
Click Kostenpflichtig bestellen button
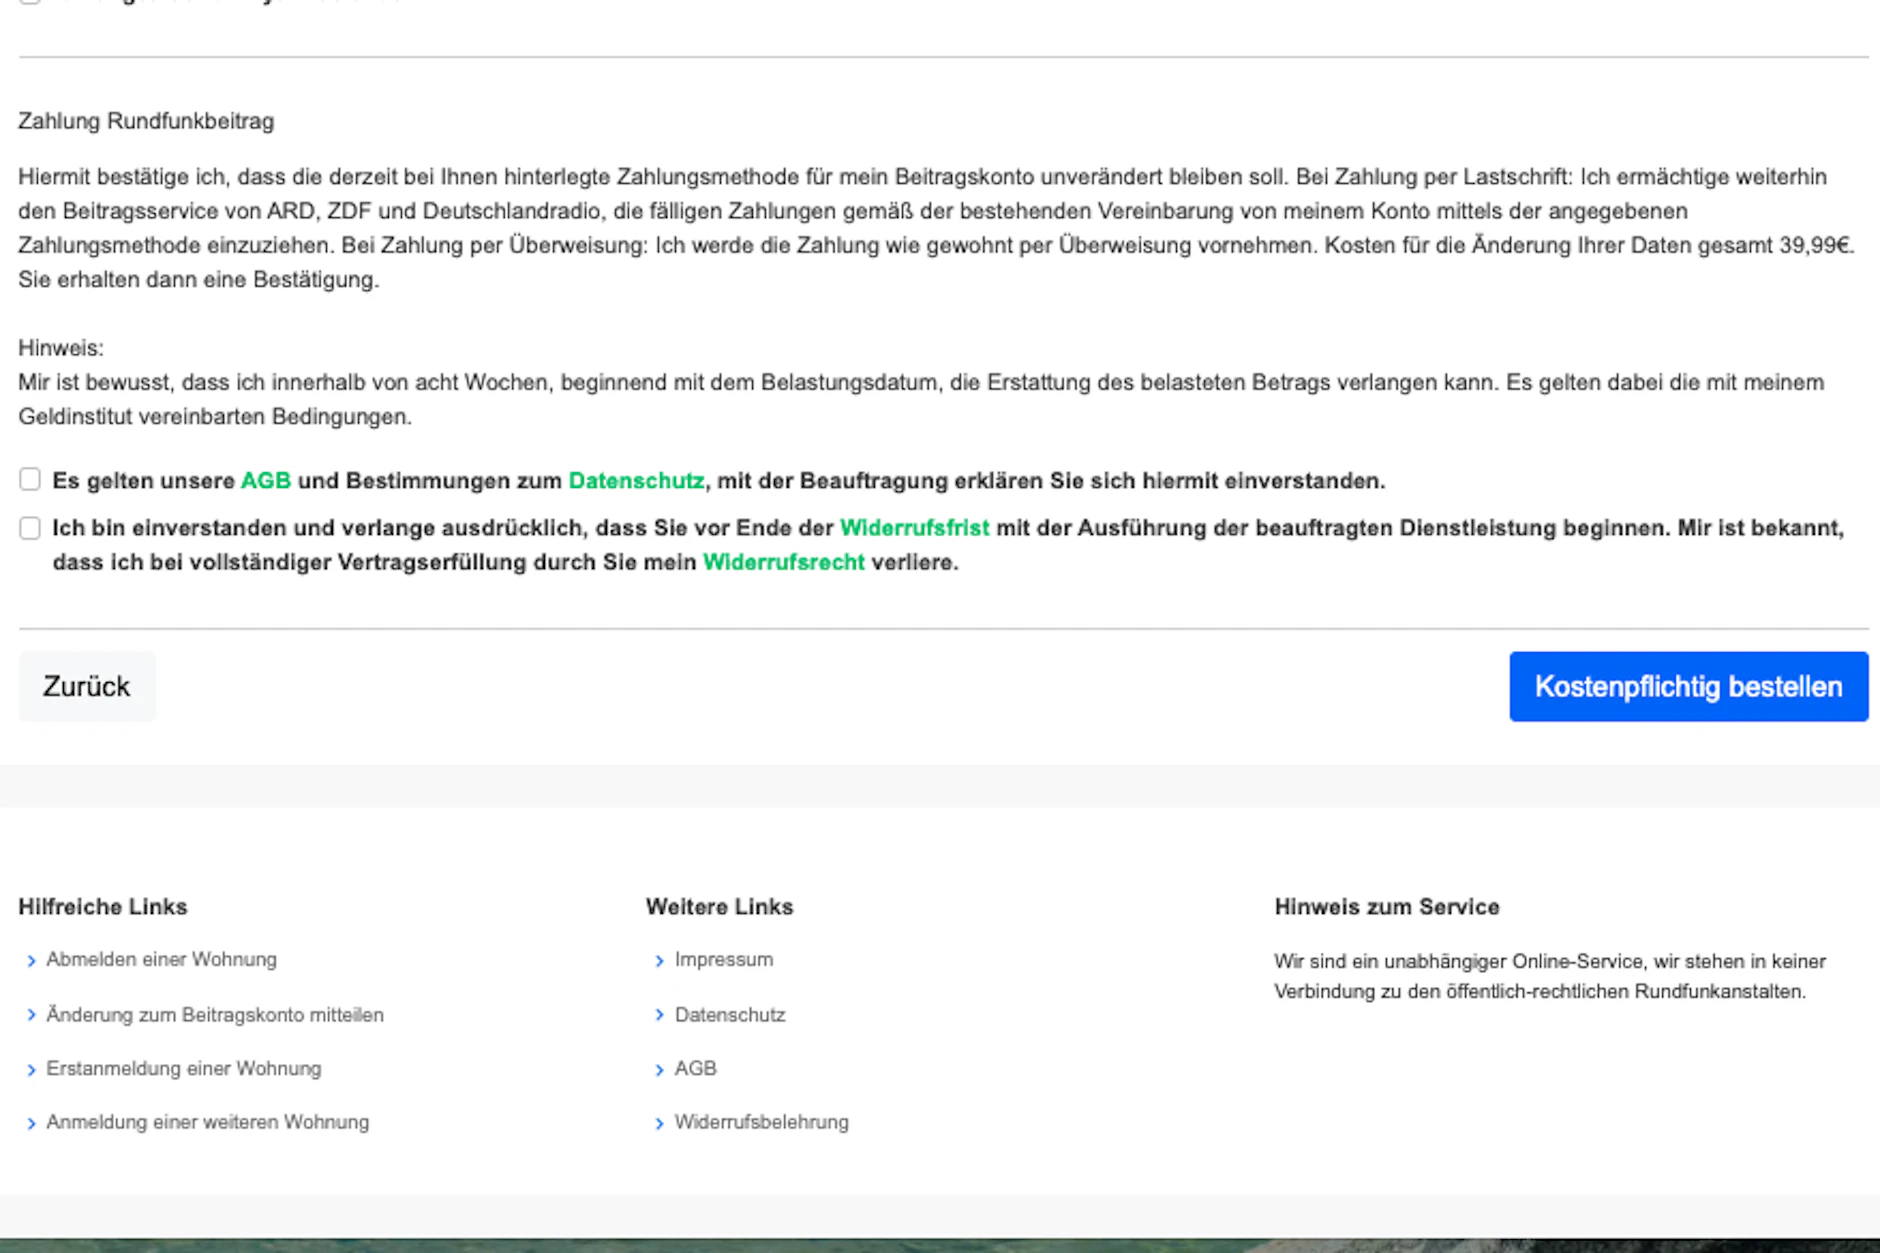(1688, 686)
